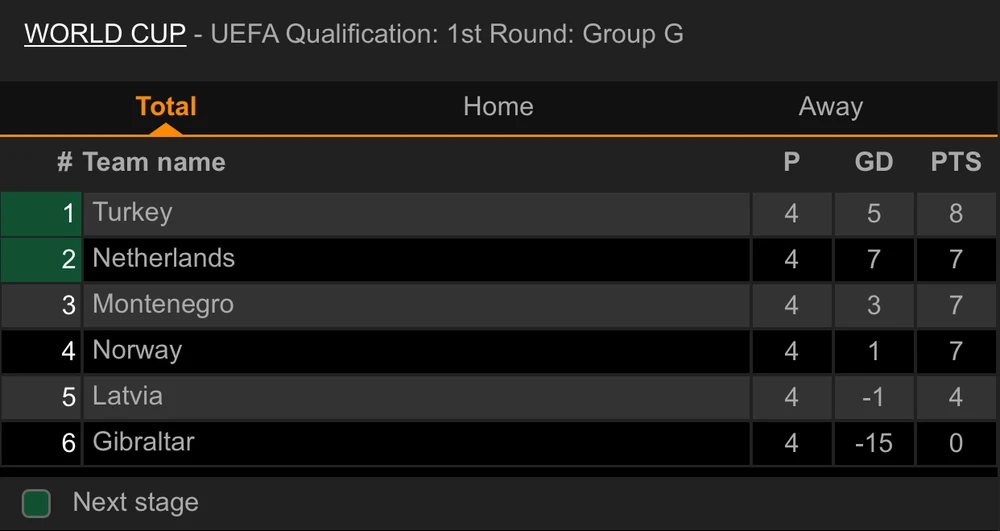Sort by the PTS column header
Image resolution: width=1000 pixels, height=531 pixels.
click(x=956, y=162)
